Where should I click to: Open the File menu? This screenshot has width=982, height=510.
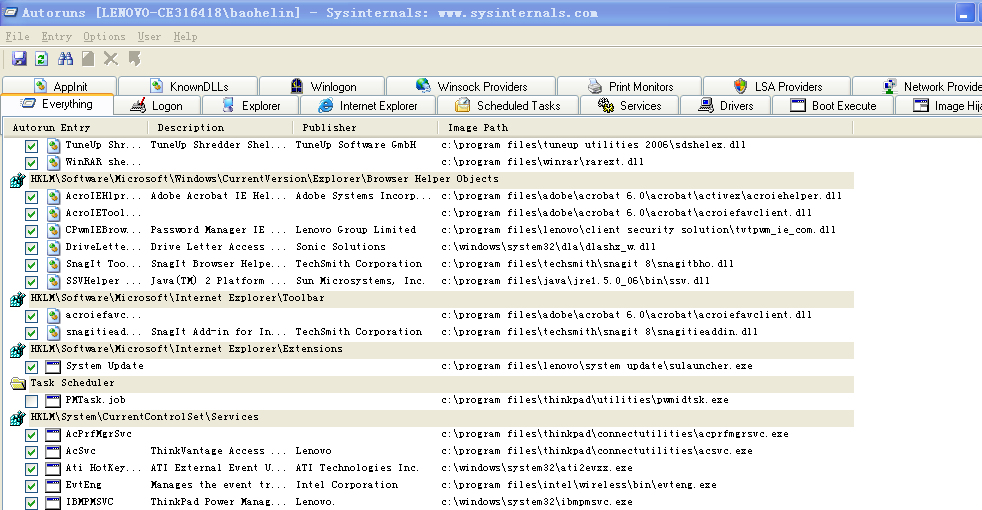(x=17, y=37)
